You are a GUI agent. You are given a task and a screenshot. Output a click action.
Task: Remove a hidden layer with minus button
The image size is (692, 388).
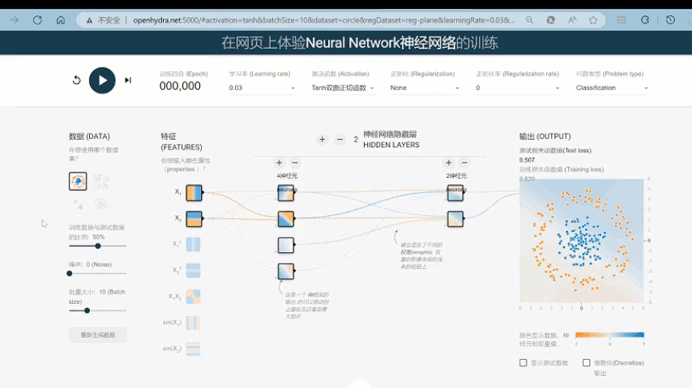tap(340, 139)
